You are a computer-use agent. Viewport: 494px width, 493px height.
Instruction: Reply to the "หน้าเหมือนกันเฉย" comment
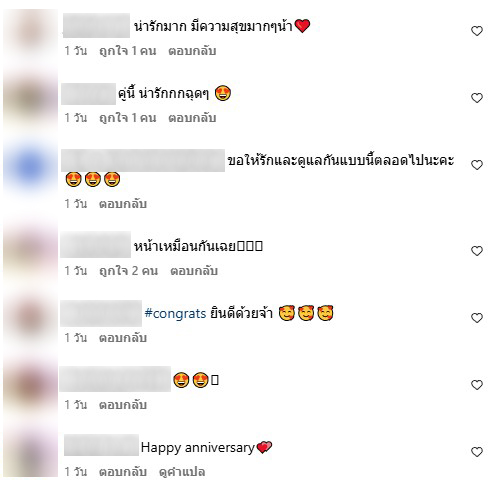pyautogui.click(x=194, y=271)
